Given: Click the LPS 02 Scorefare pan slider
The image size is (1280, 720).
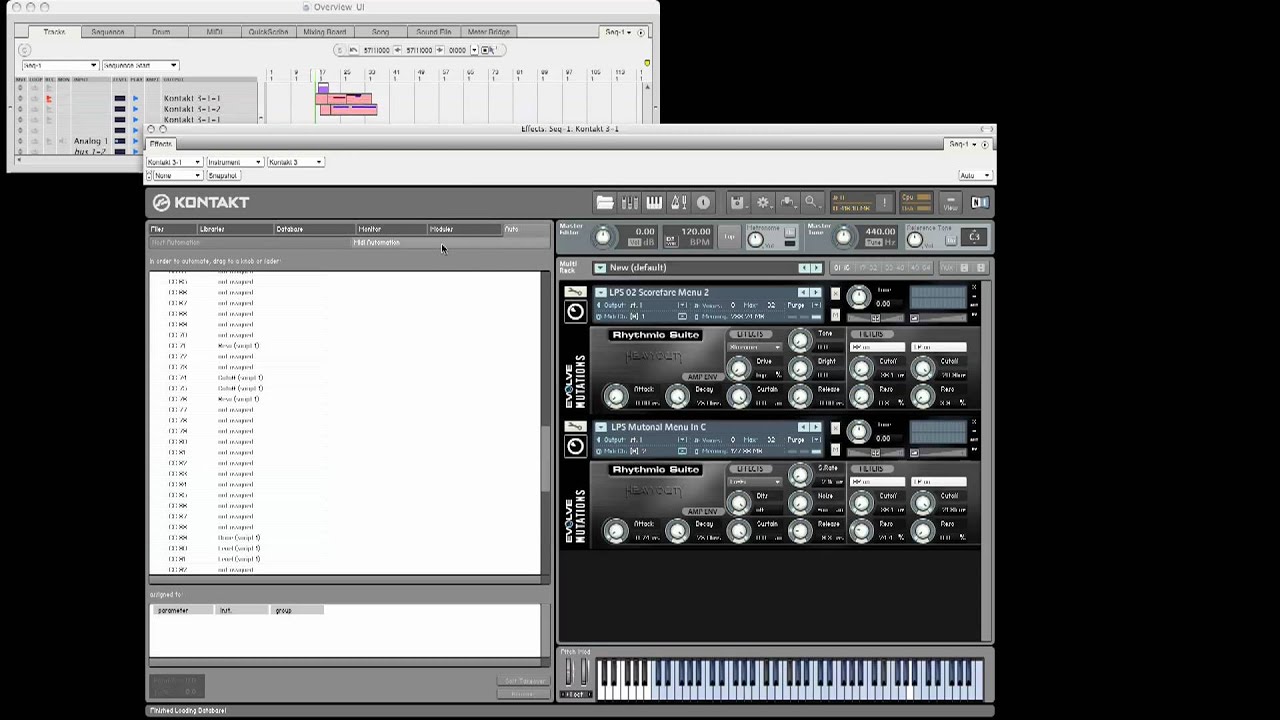Looking at the screenshot, I should point(875,317).
